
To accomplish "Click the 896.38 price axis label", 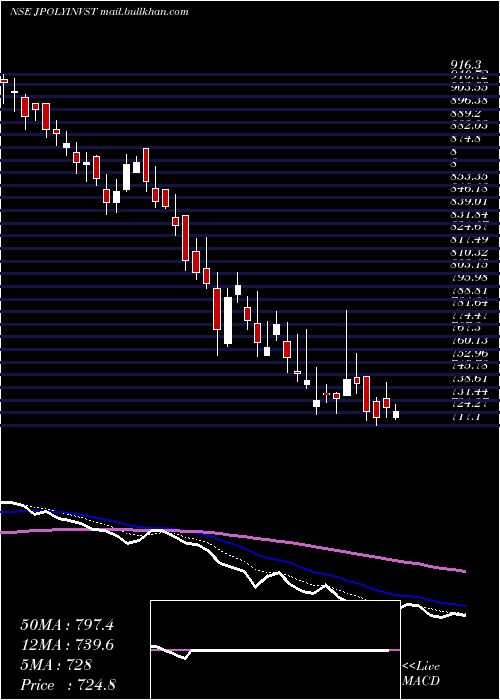I will coord(468,100).
